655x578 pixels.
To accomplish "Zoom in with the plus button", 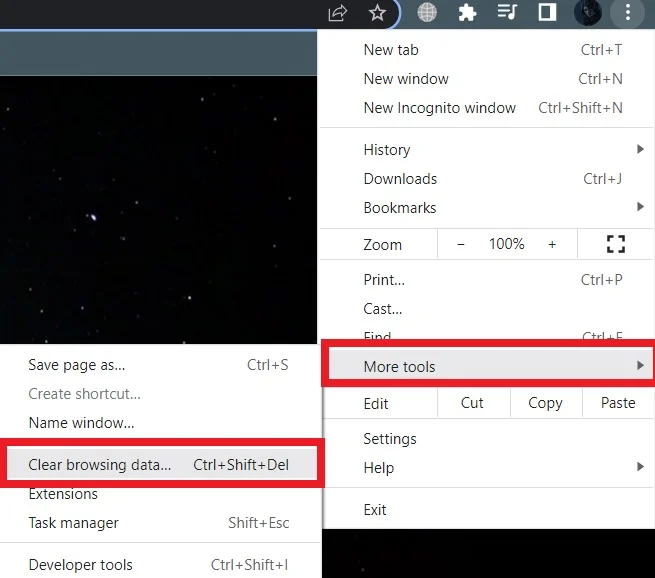I will point(552,244).
